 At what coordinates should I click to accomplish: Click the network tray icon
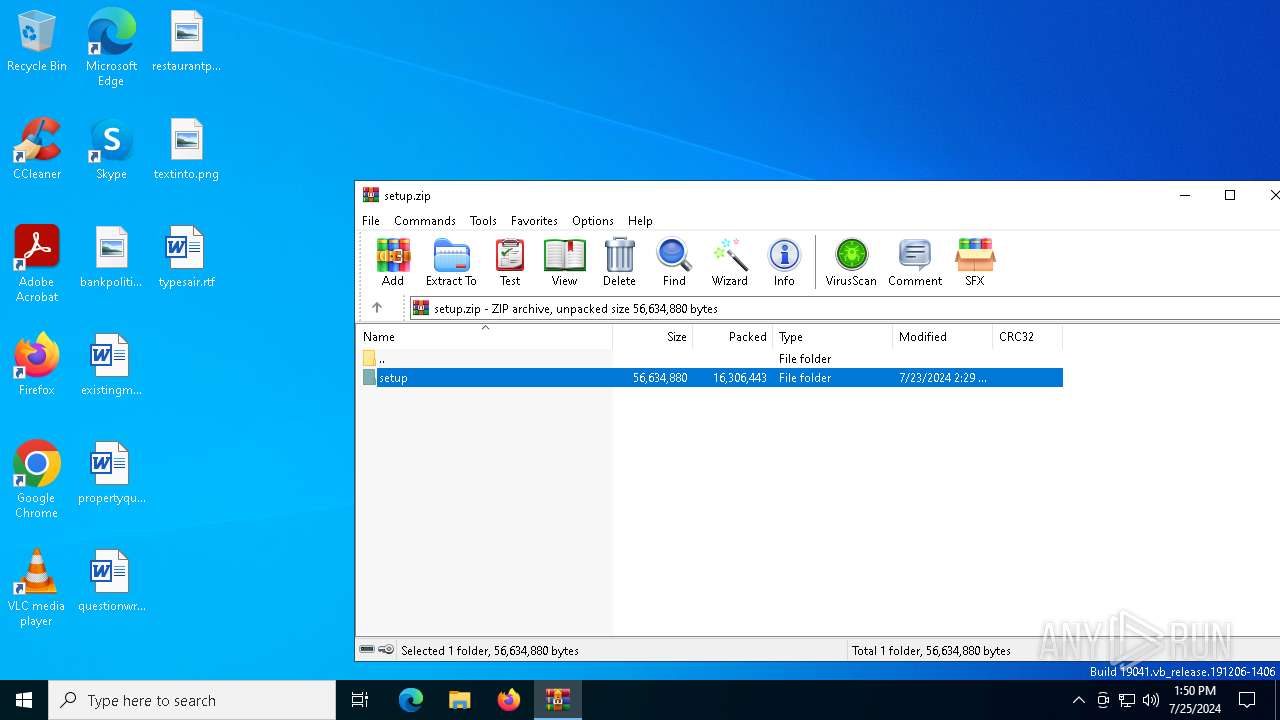coord(1127,700)
